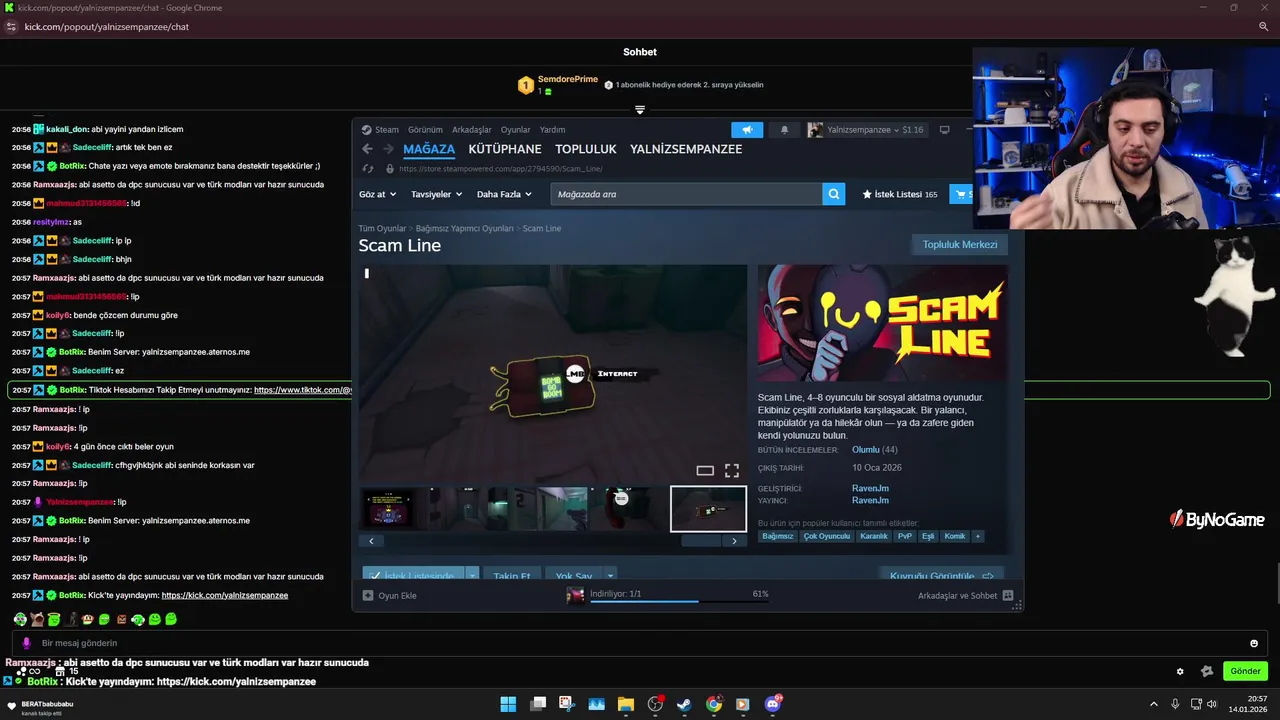The height and width of the screenshot is (720, 1280).
Task: Click the Topluluk Merkezi button
Action: pyautogui.click(x=960, y=244)
